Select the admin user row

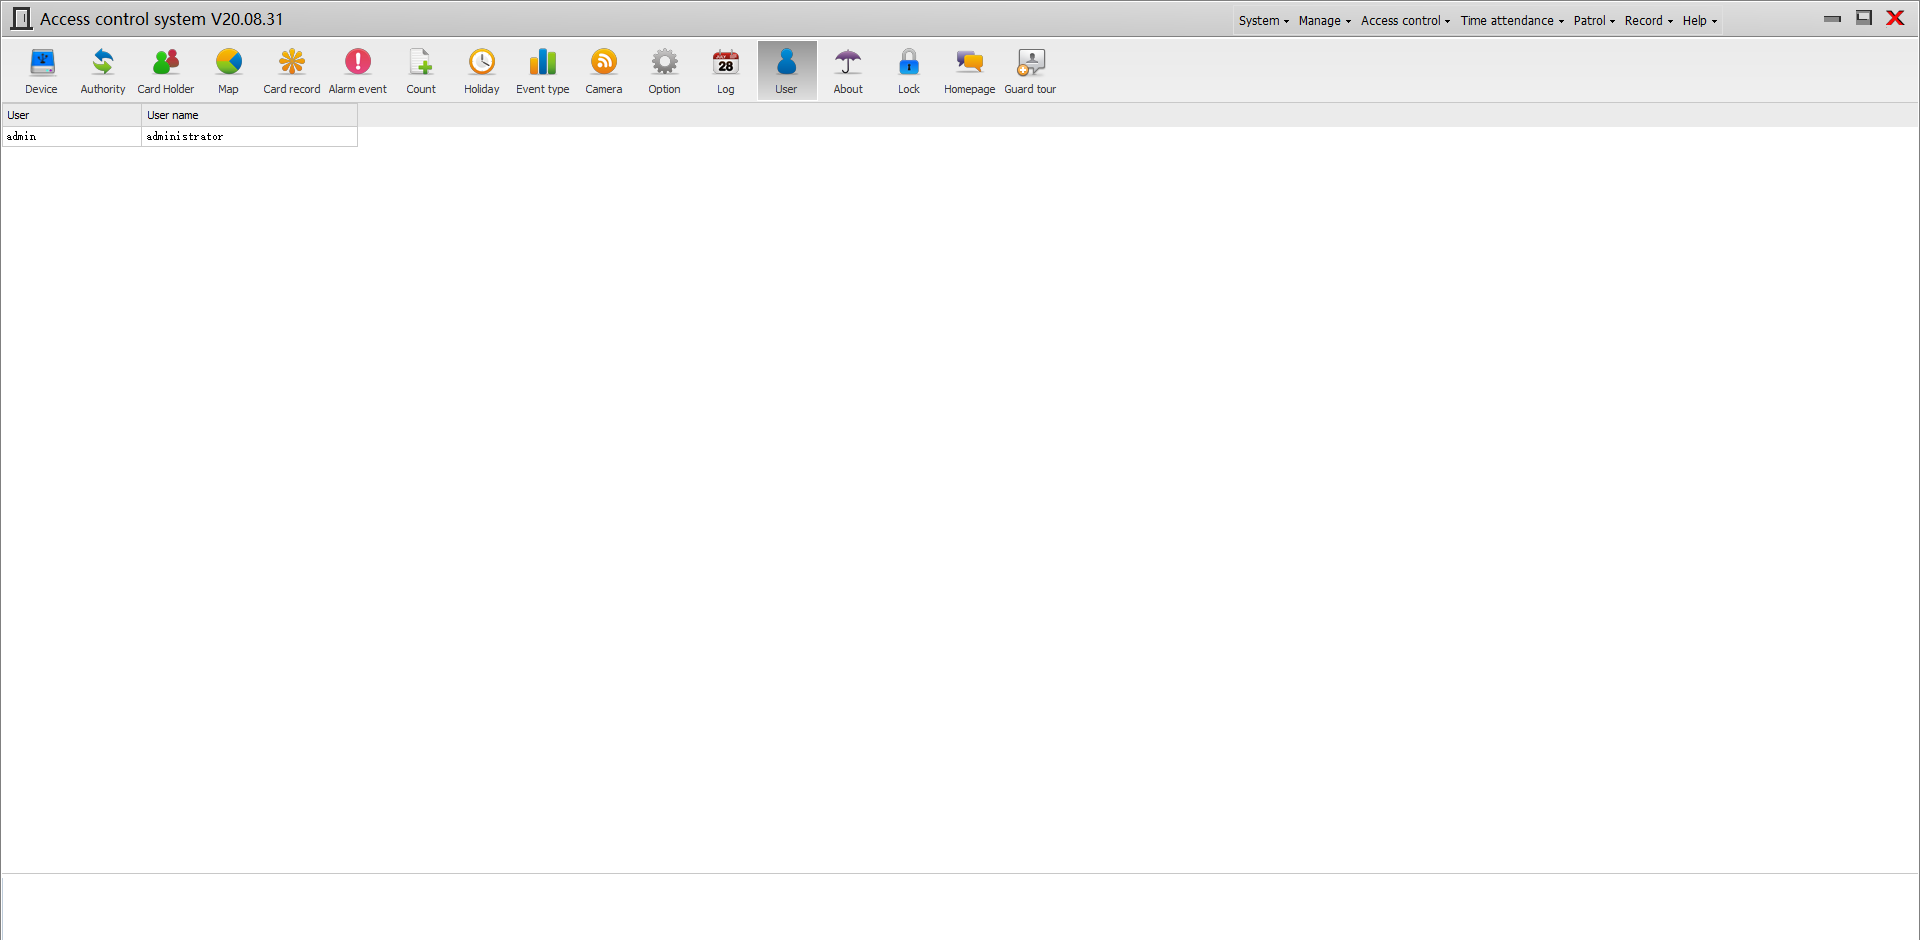tap(180, 136)
